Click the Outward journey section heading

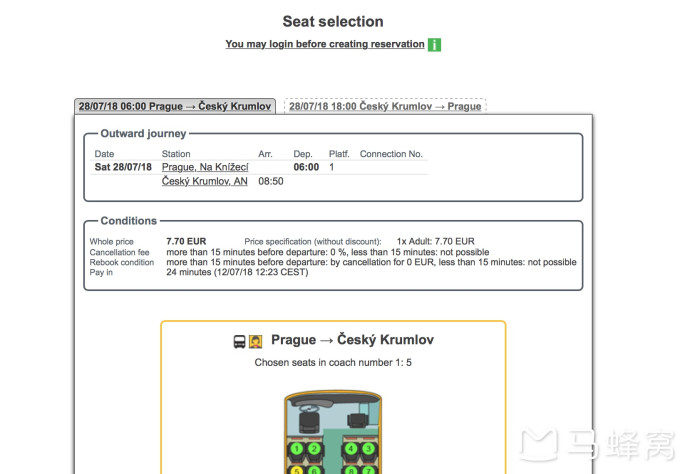[144, 134]
